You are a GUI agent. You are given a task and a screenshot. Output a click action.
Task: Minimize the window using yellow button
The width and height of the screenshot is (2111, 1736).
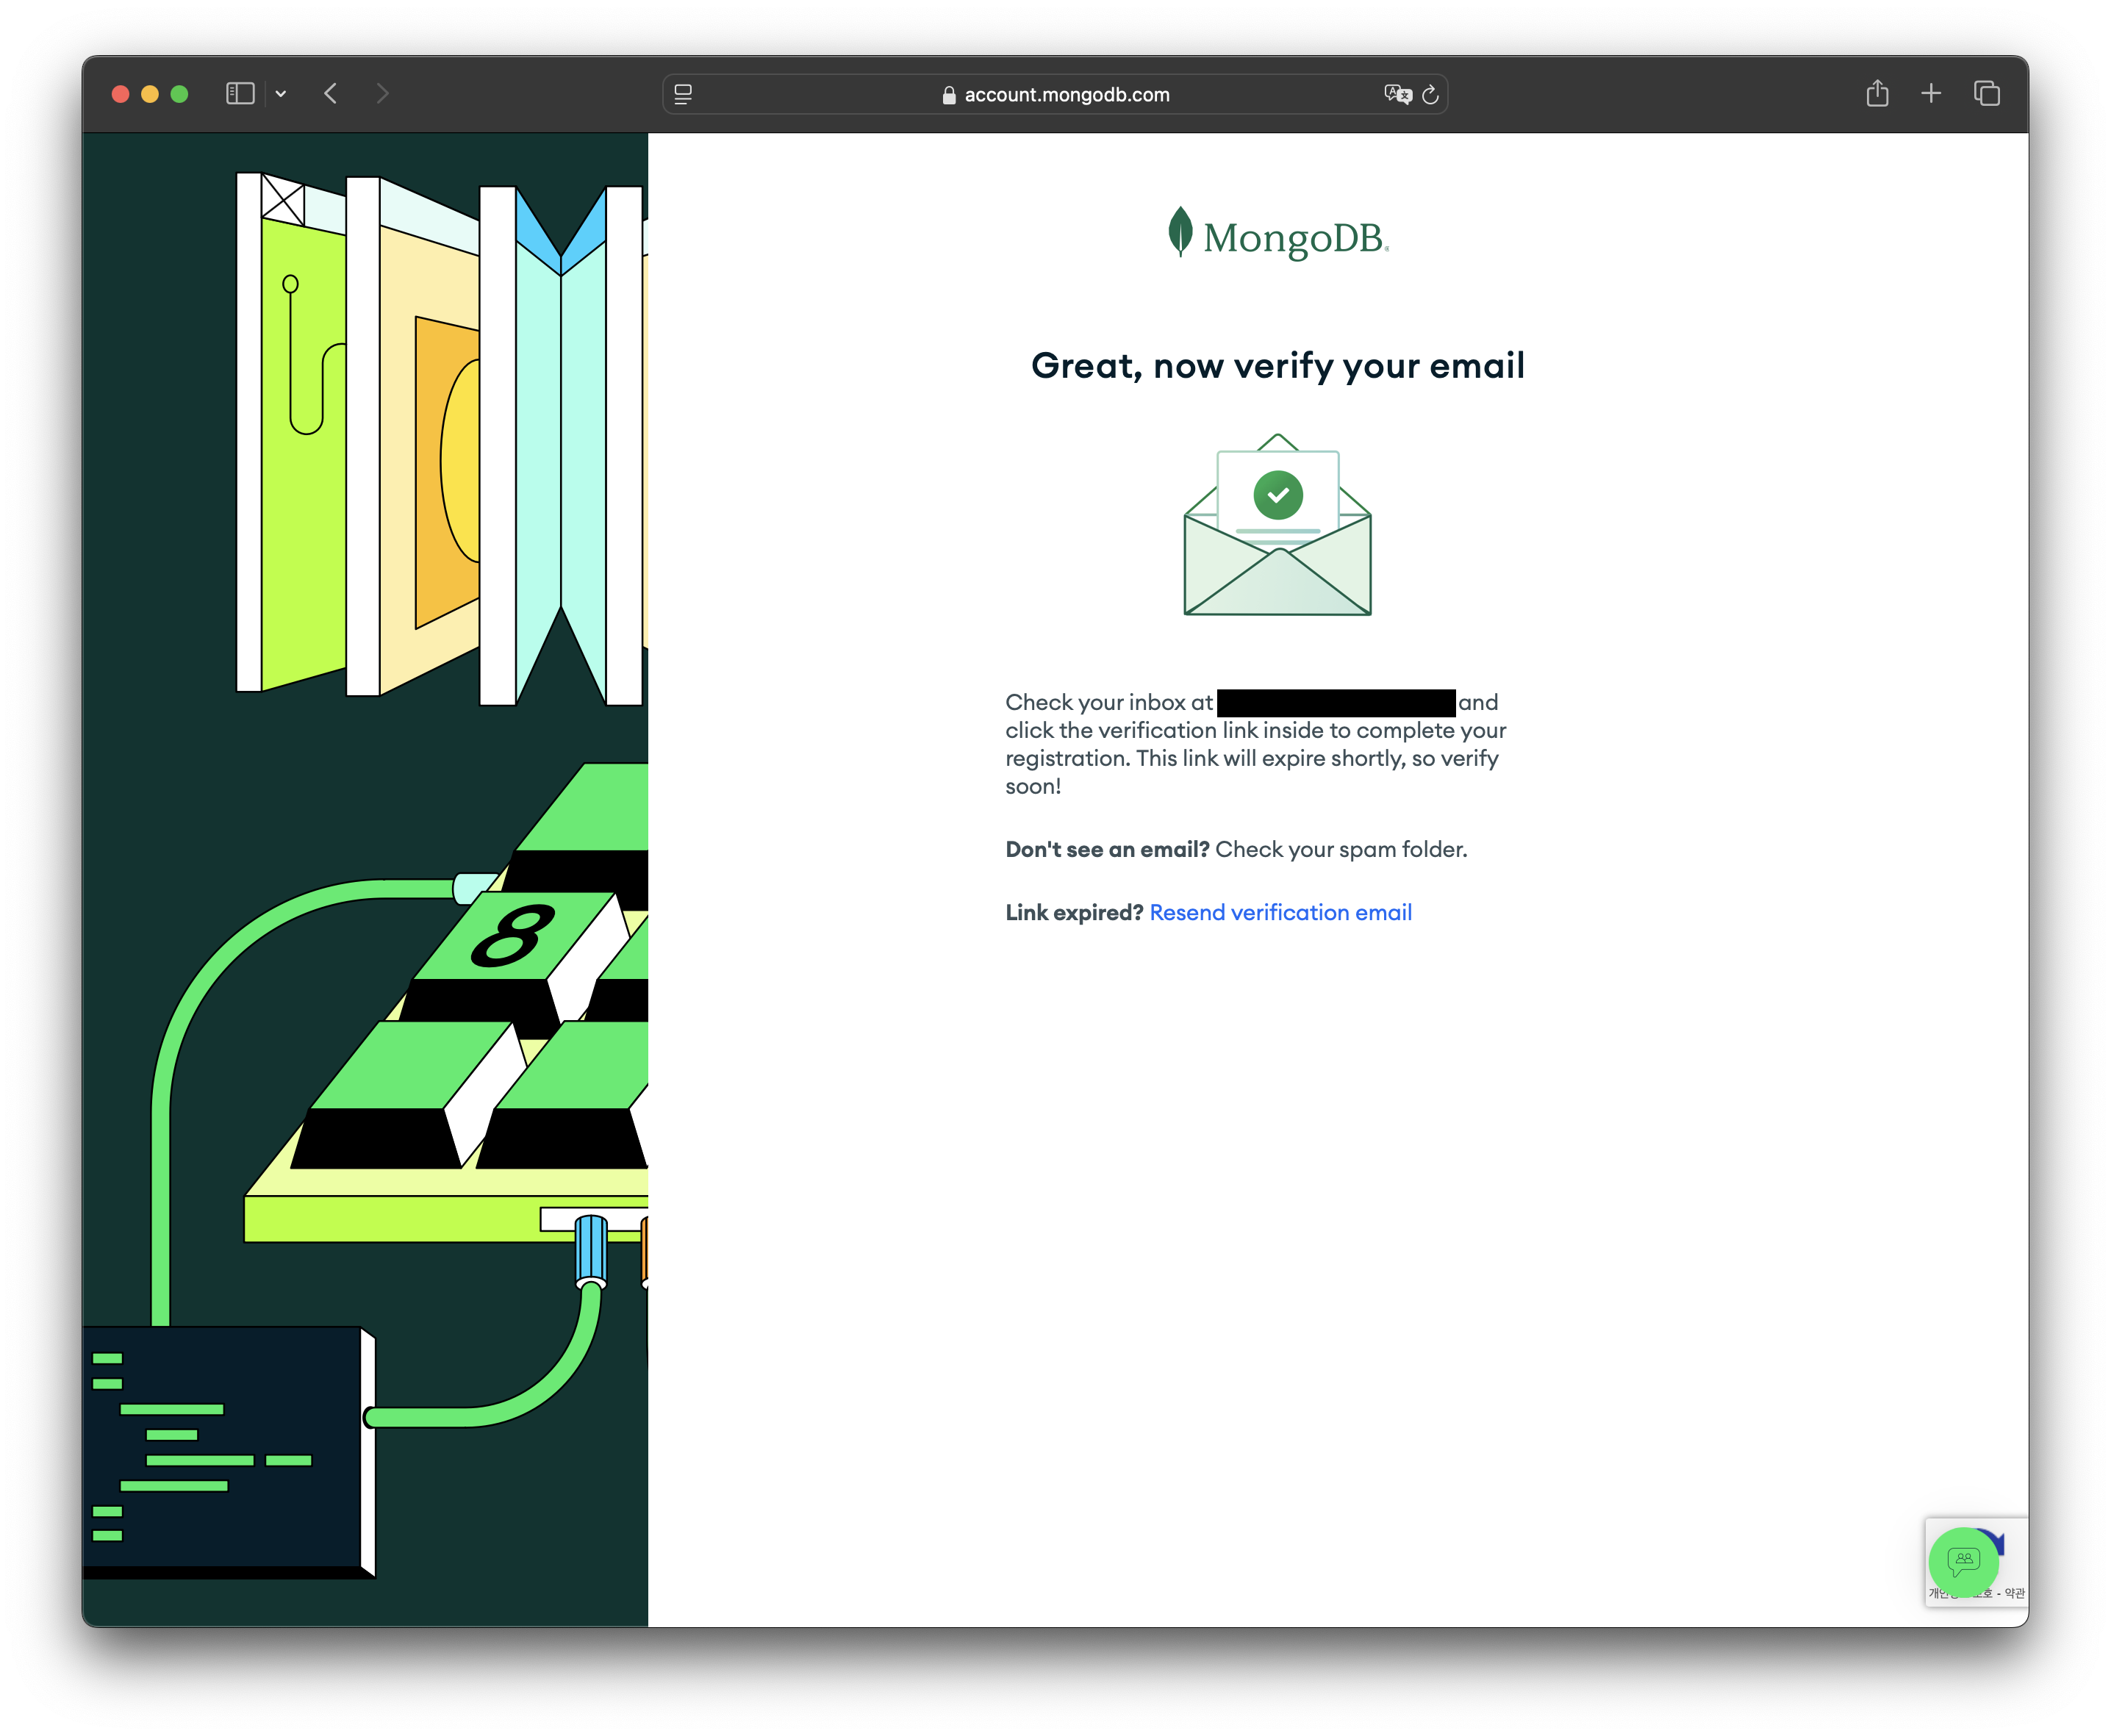pos(150,94)
